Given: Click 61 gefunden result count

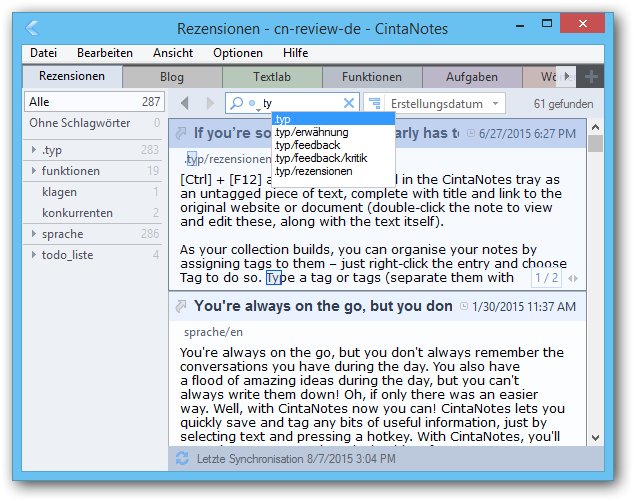Looking at the screenshot, I should pyautogui.click(x=563, y=104).
